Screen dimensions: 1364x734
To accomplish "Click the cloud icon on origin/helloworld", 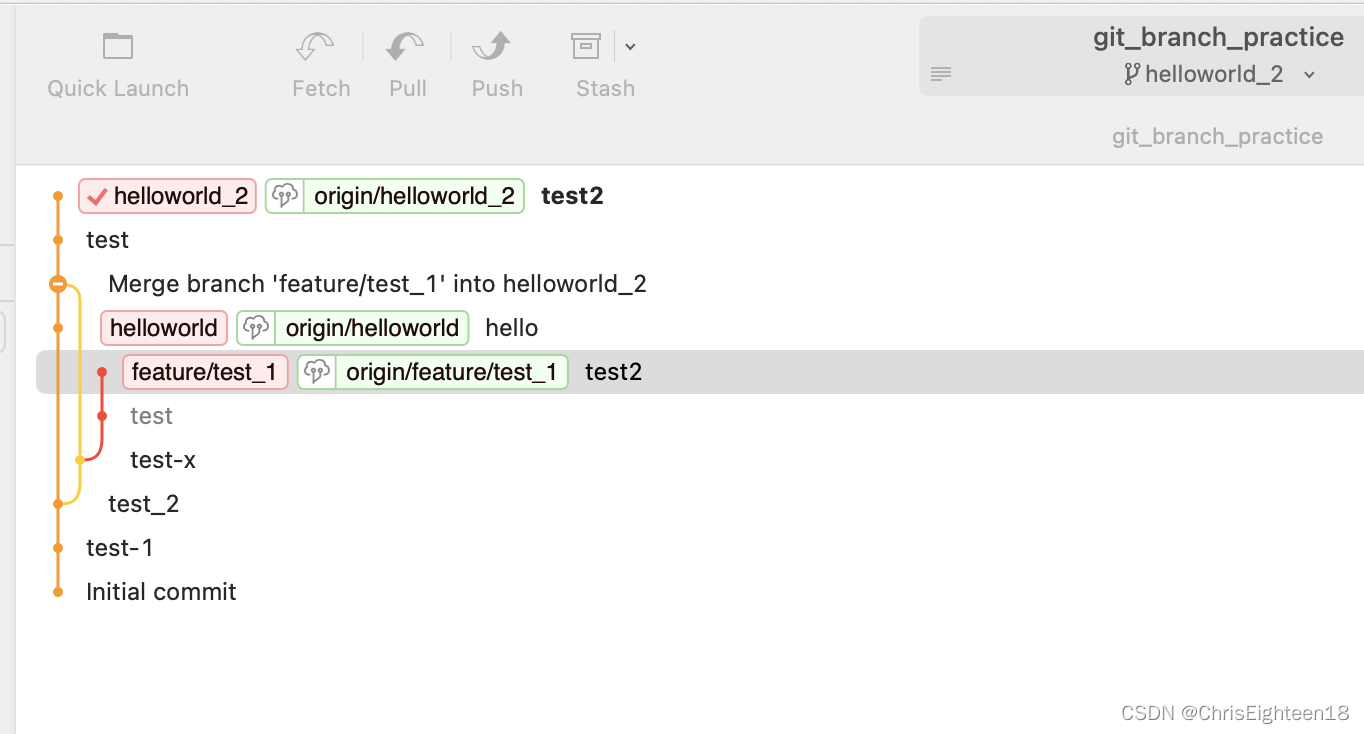I will coord(257,328).
